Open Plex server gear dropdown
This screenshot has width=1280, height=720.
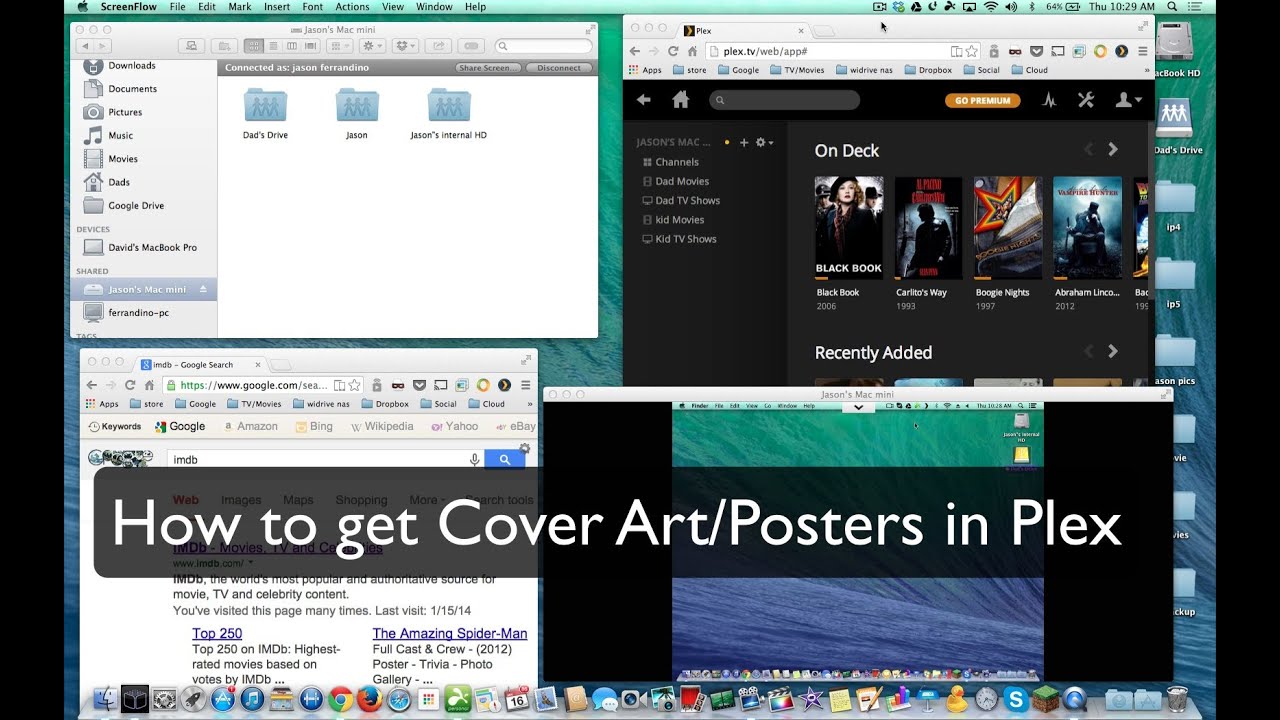click(765, 143)
